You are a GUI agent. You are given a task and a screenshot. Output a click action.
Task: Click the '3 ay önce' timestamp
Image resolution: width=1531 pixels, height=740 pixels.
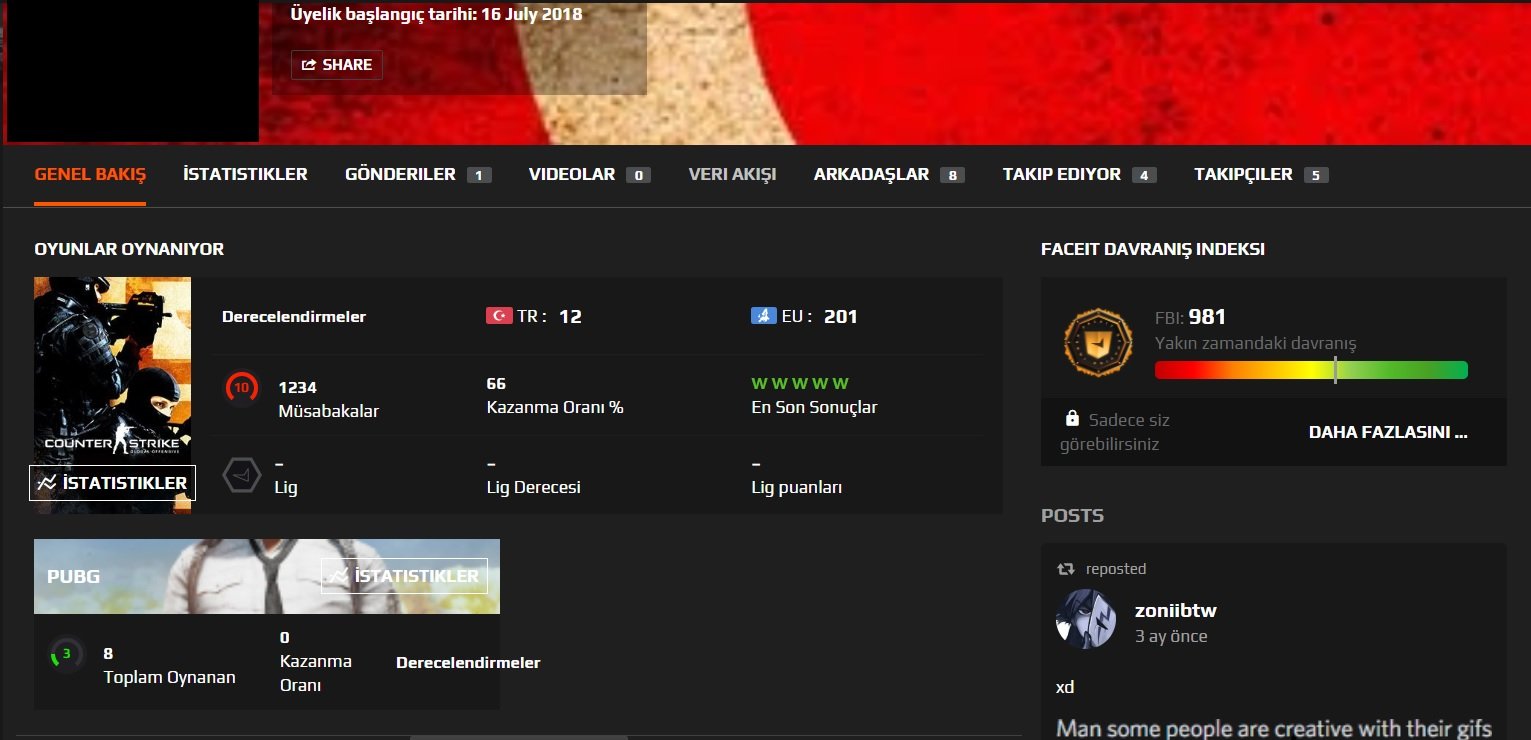pos(1171,636)
